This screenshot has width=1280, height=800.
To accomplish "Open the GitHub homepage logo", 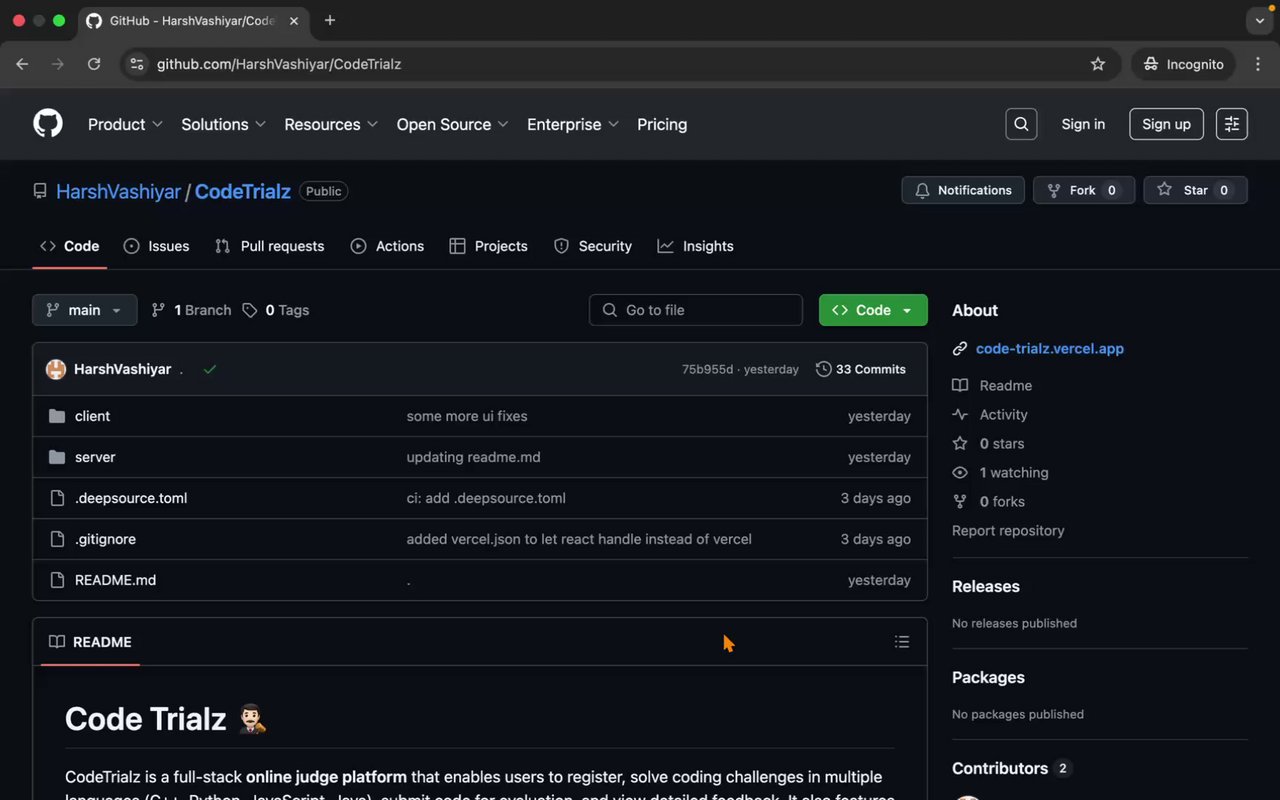I will (x=48, y=124).
